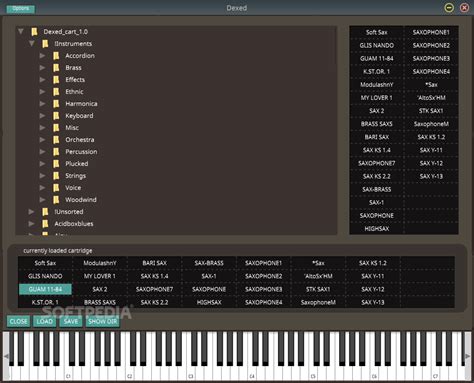The width and height of the screenshot is (474, 383).
Task: Select Soft Sax in browser cartridge list
Action: [377, 32]
